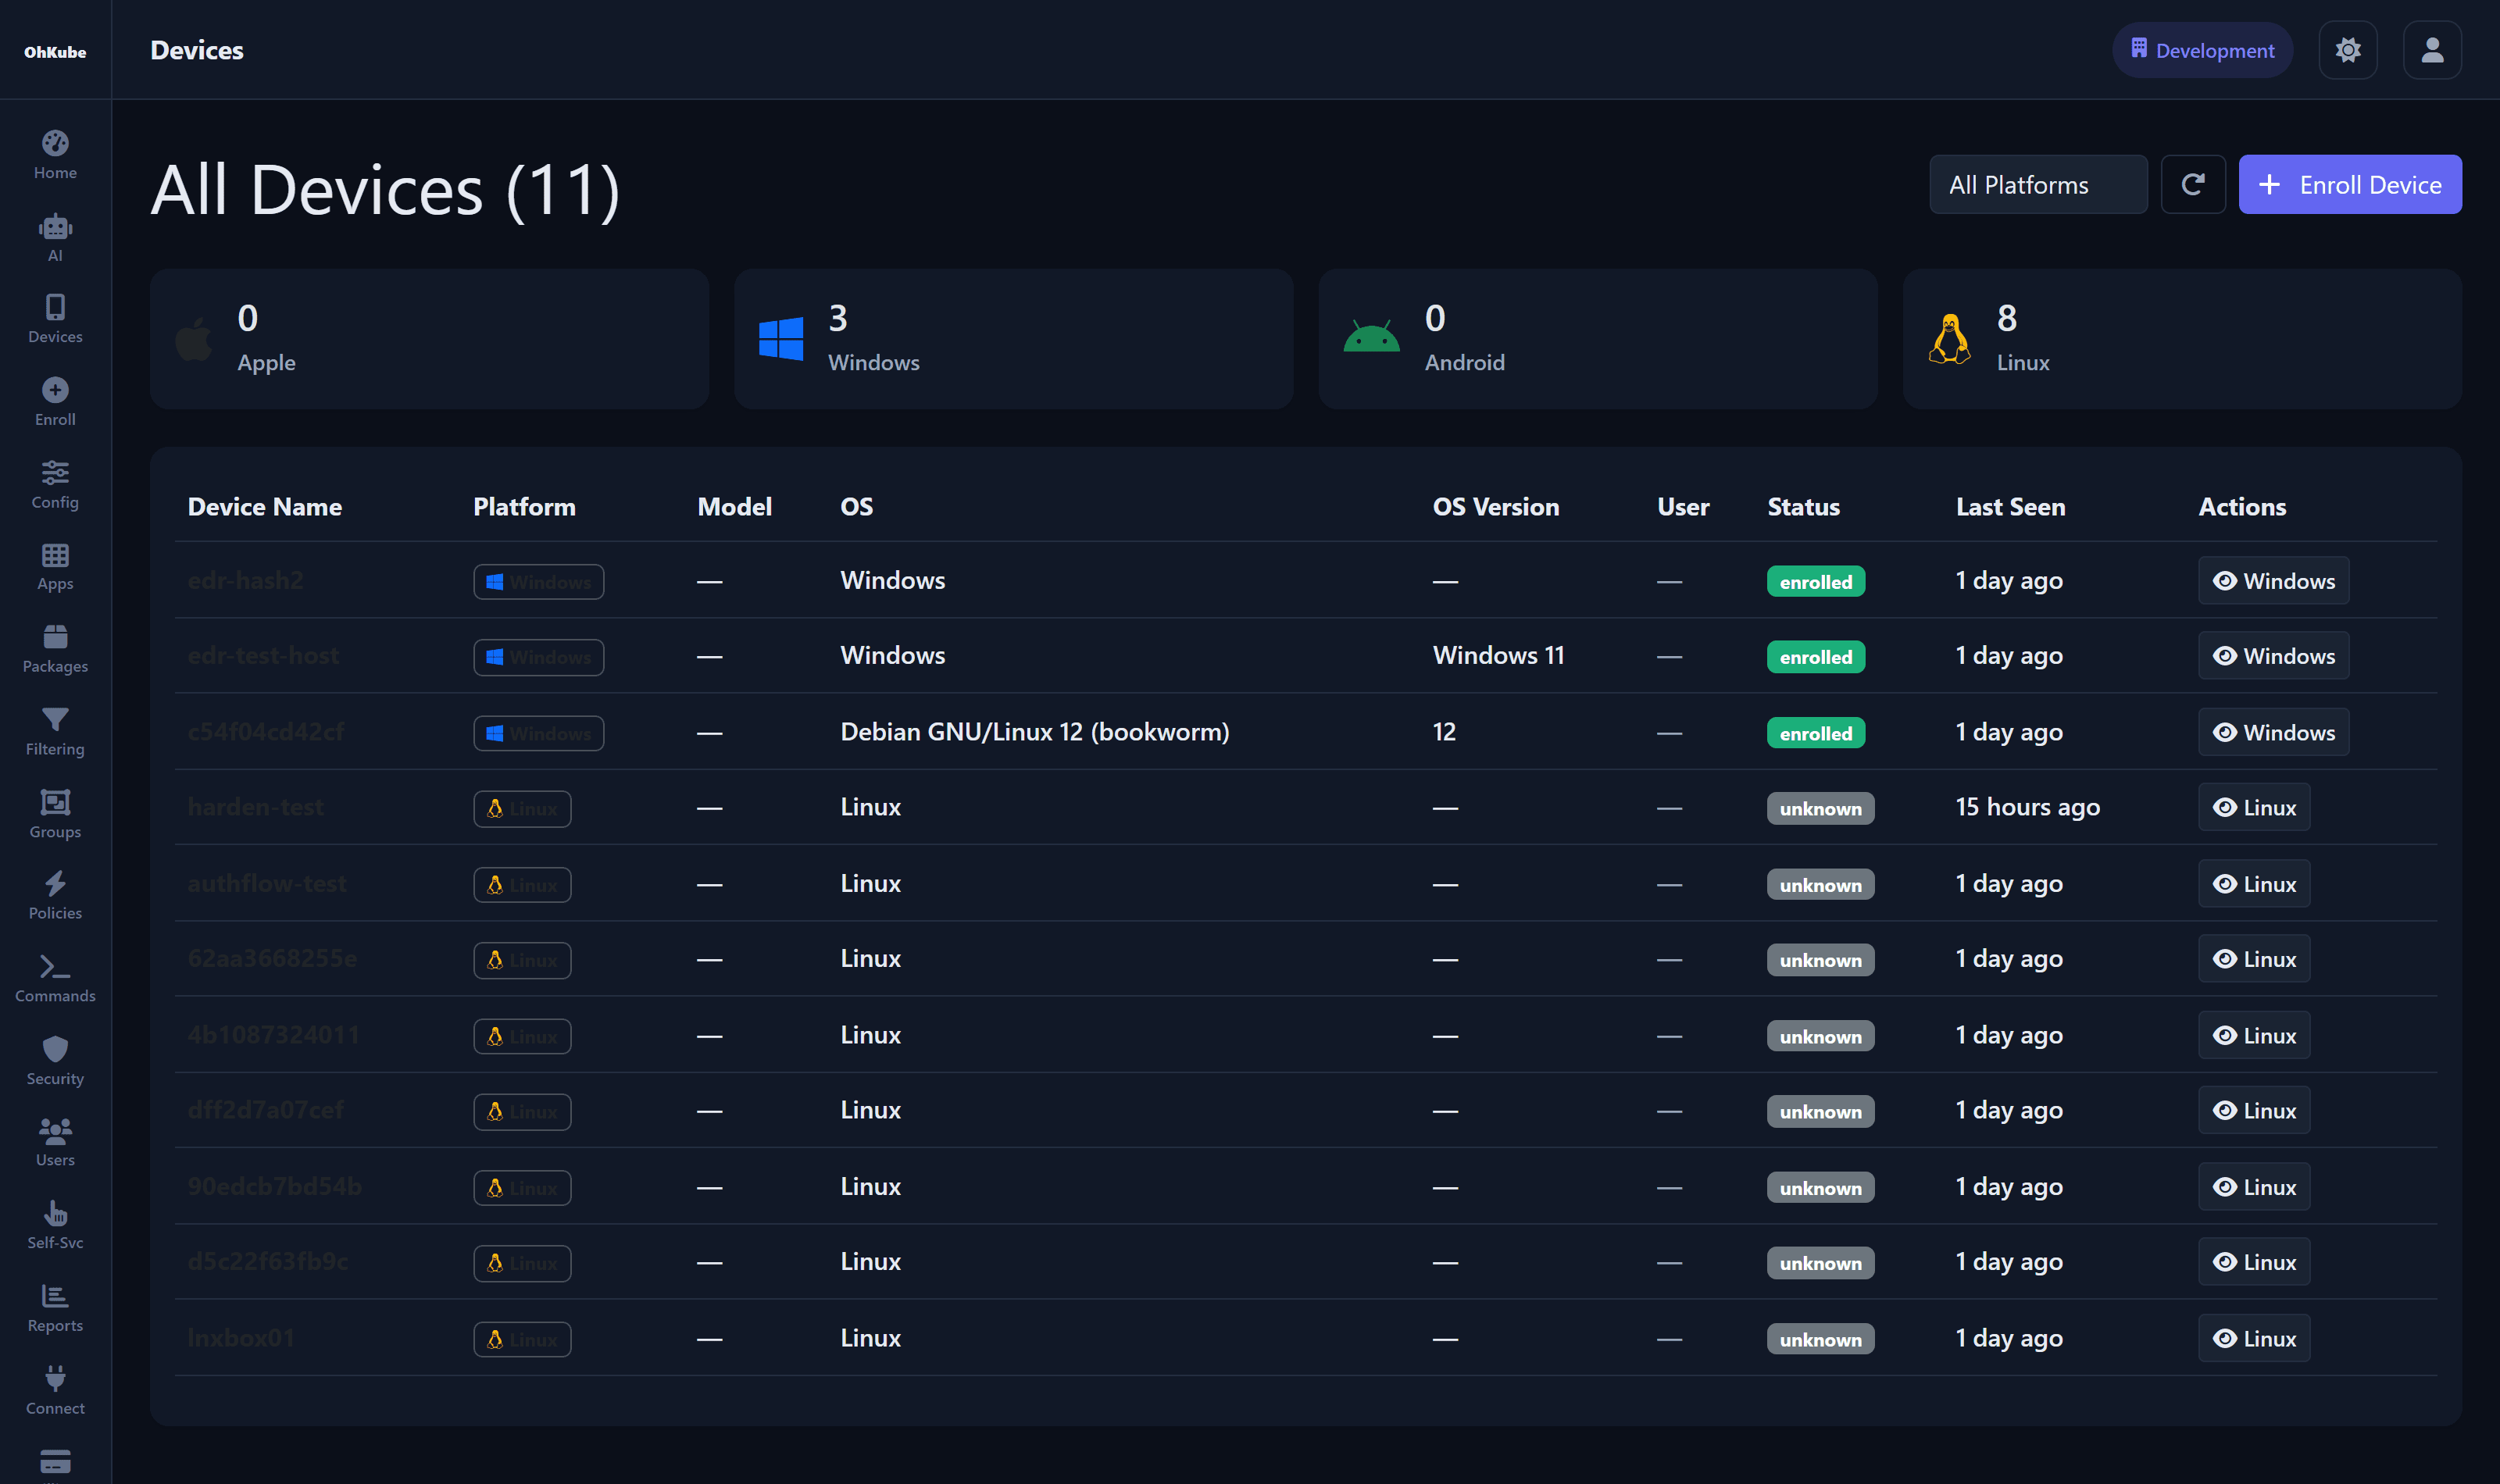The image size is (2500, 1484).
Task: Refresh the device list
Action: [x=2193, y=184]
